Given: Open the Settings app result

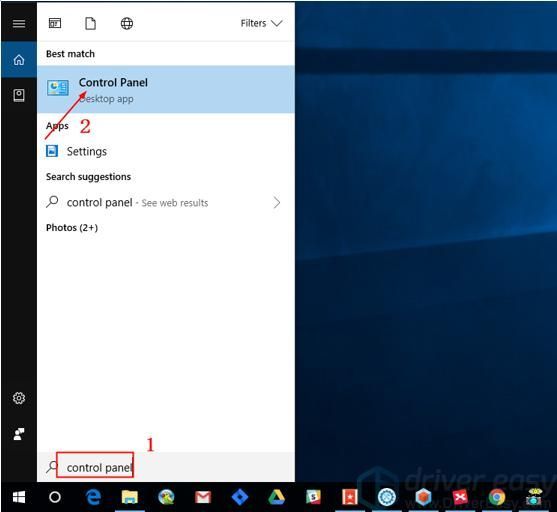Looking at the screenshot, I should click(166, 151).
